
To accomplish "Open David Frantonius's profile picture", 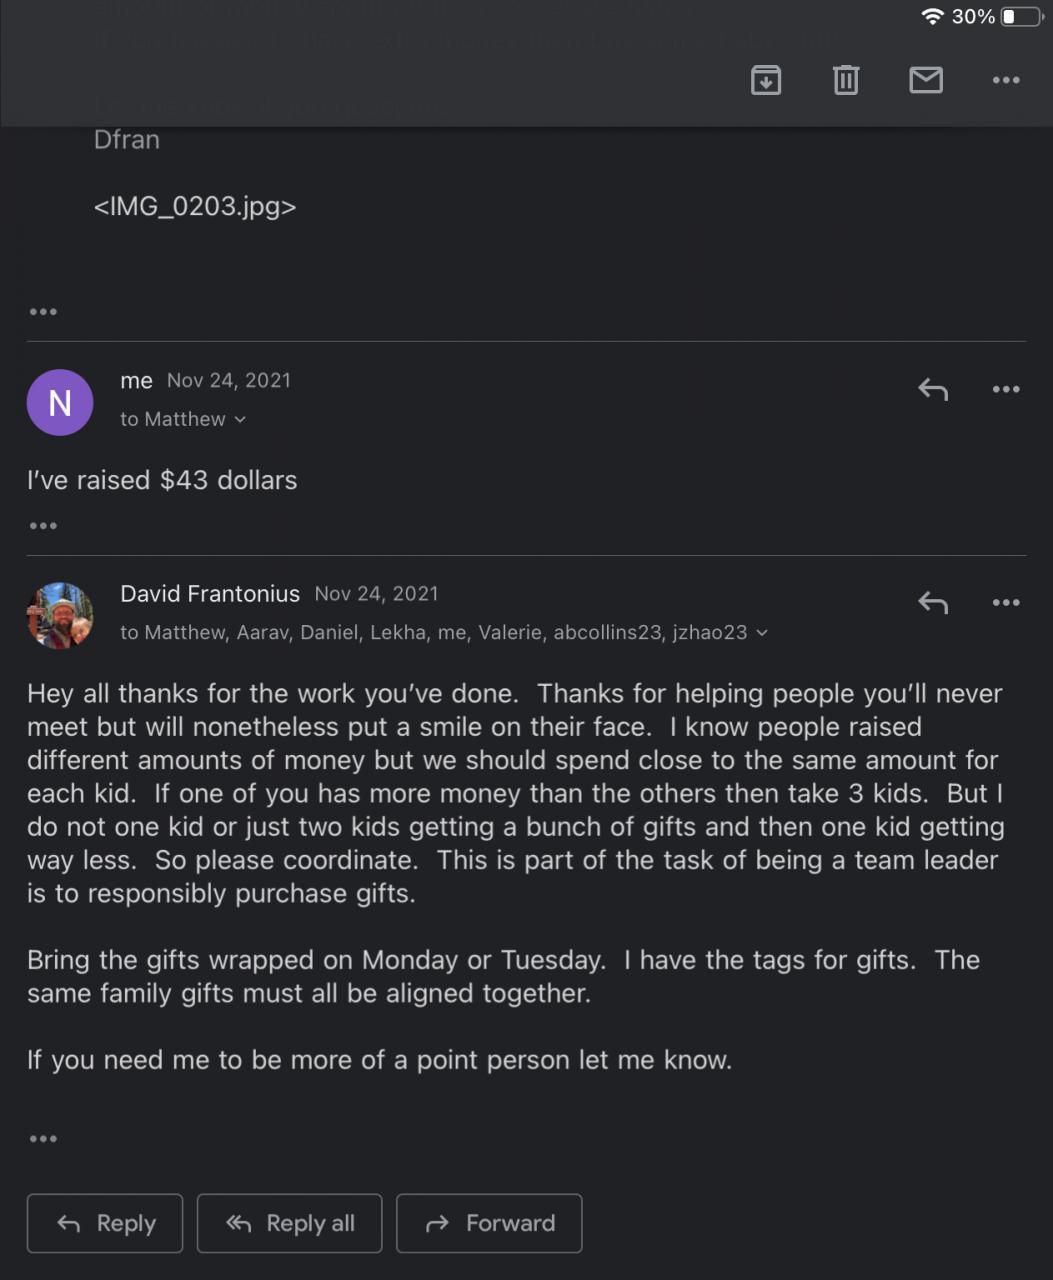I will coord(60,615).
